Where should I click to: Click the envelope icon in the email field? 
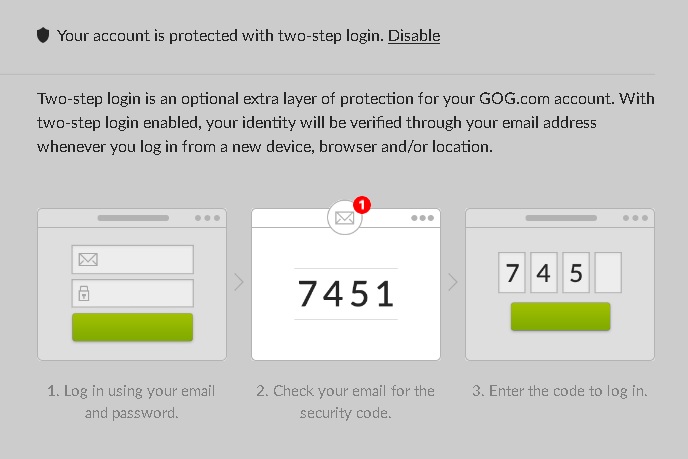[x=87, y=260]
